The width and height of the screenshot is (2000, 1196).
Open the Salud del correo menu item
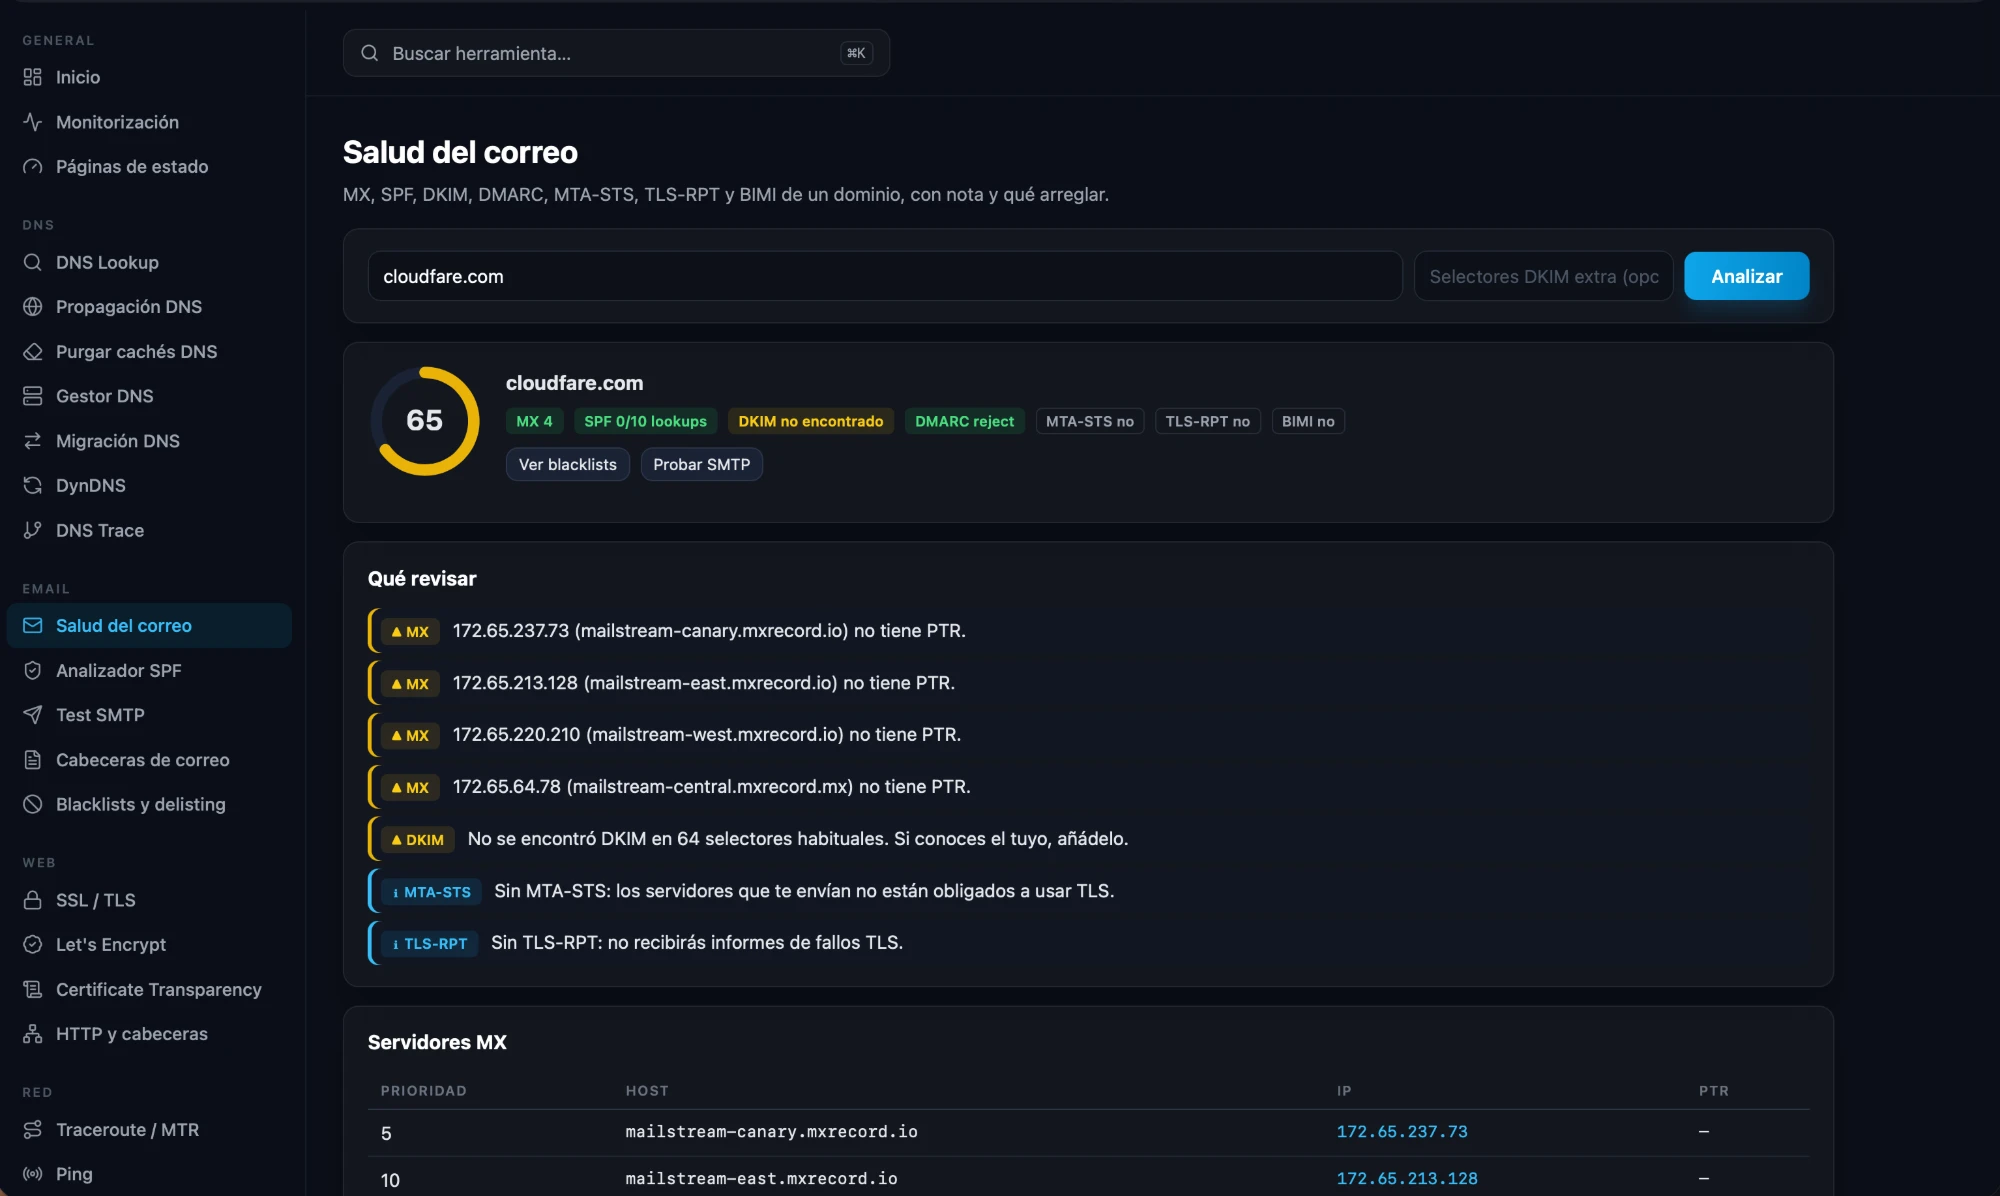(149, 625)
